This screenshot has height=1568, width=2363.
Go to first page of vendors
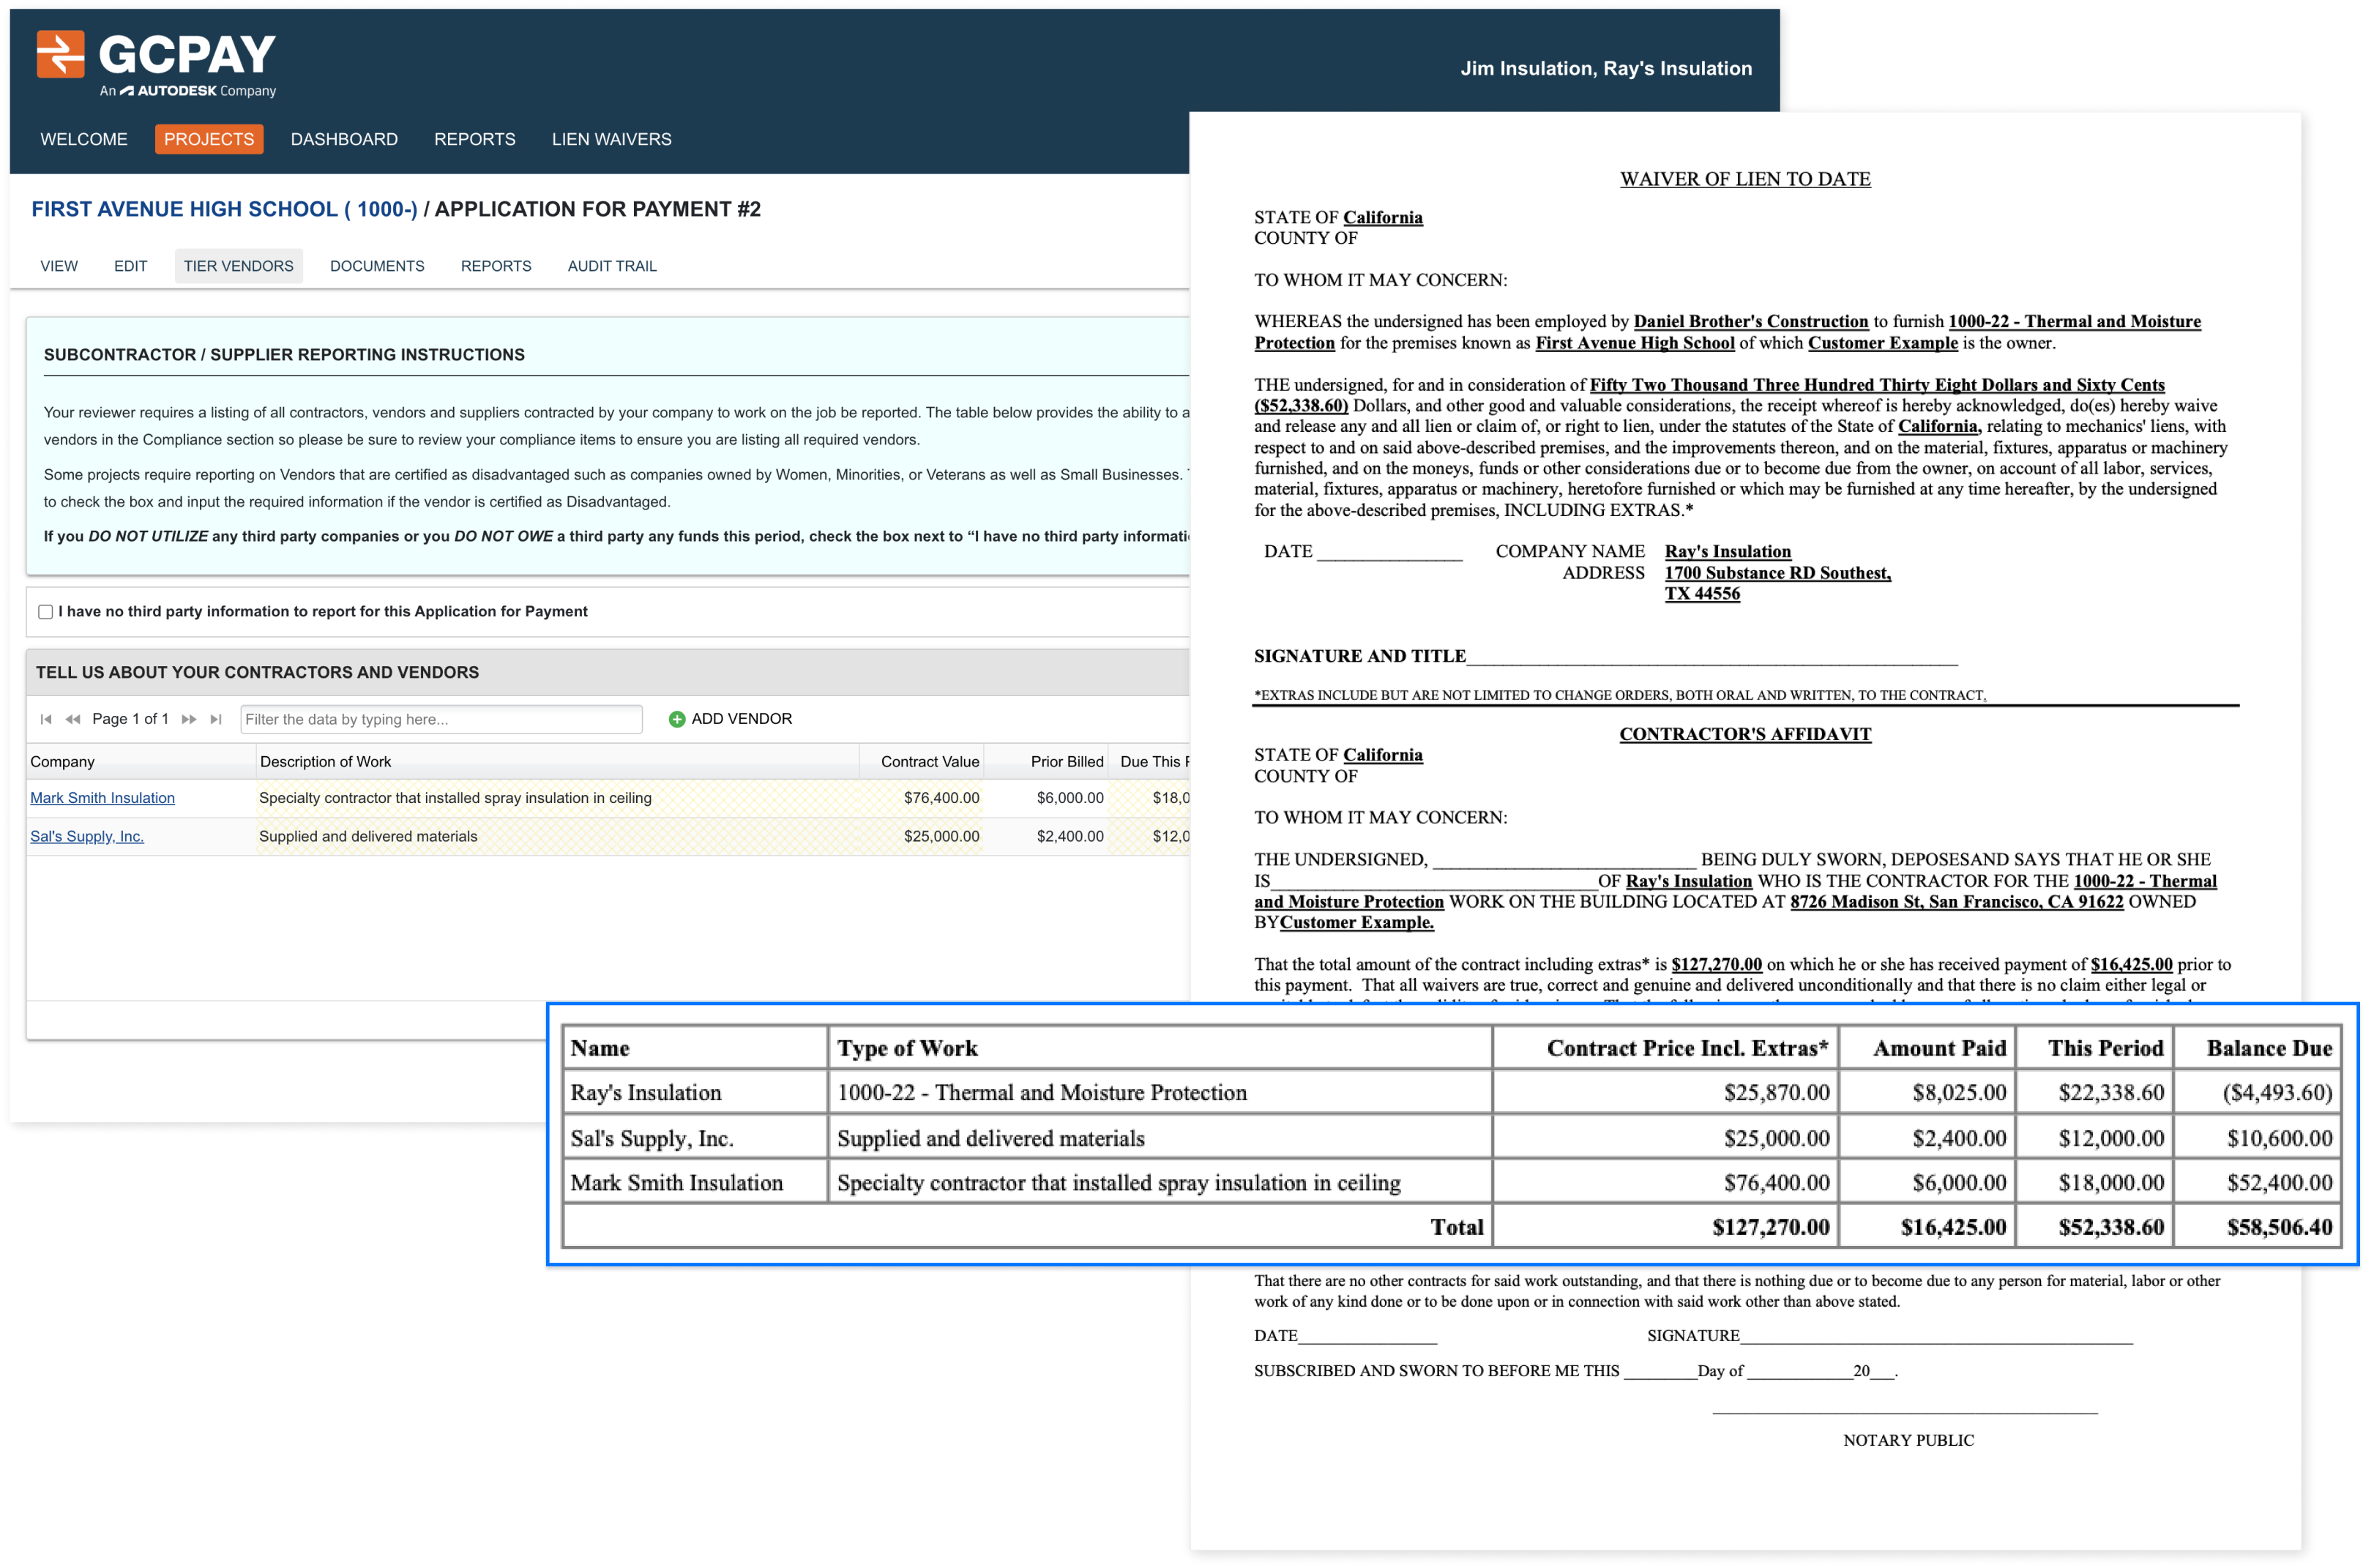46,719
